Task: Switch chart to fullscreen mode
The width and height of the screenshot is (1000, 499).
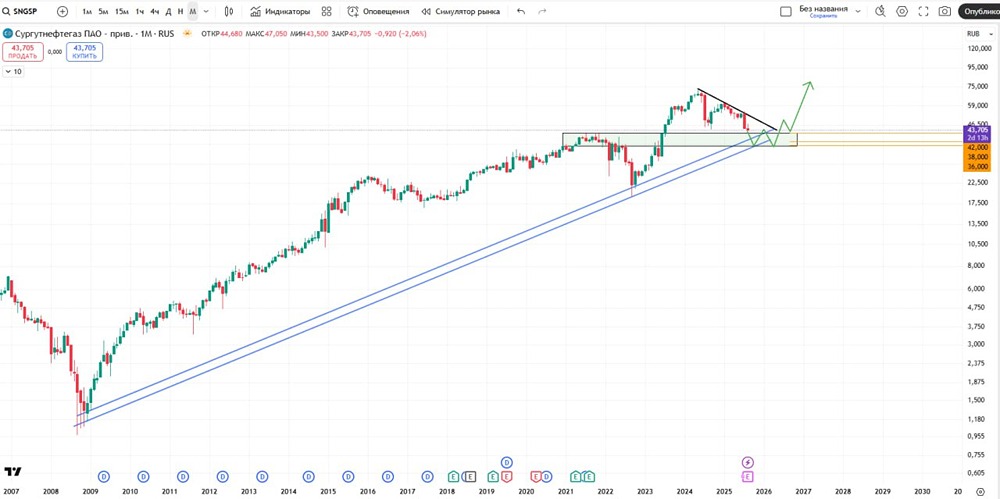Action: tap(923, 11)
